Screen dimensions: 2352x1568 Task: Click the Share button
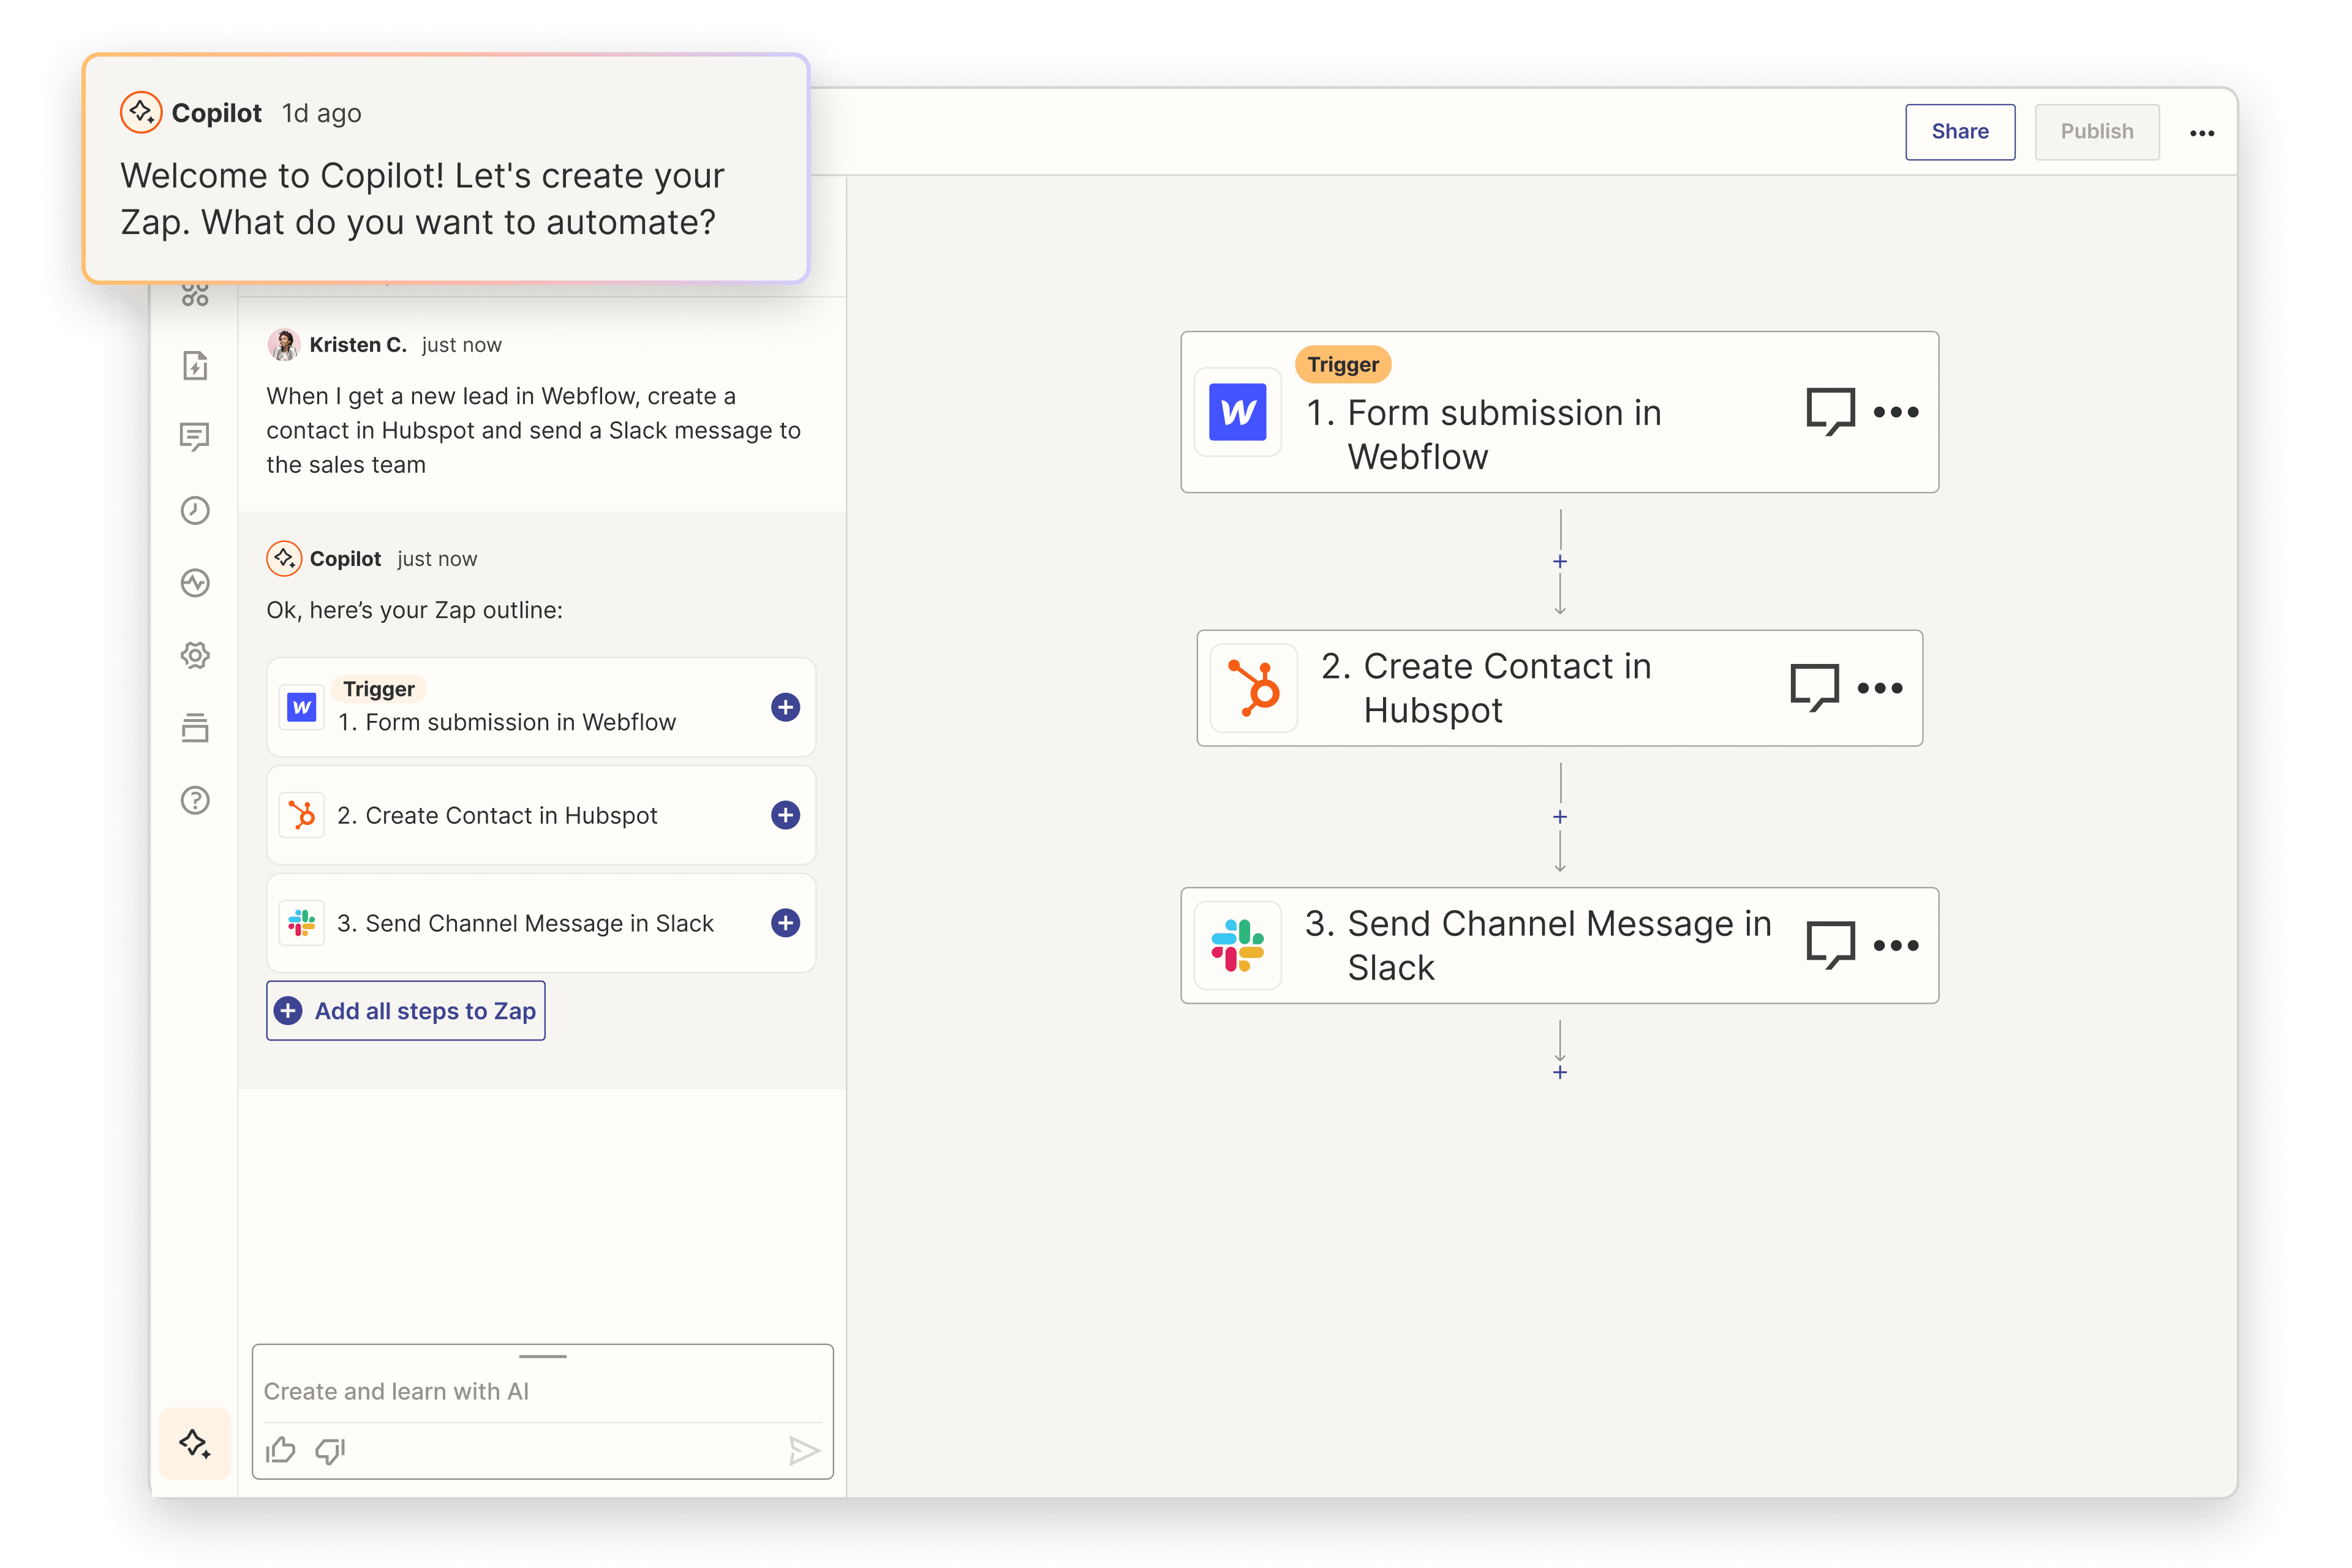click(1960, 132)
